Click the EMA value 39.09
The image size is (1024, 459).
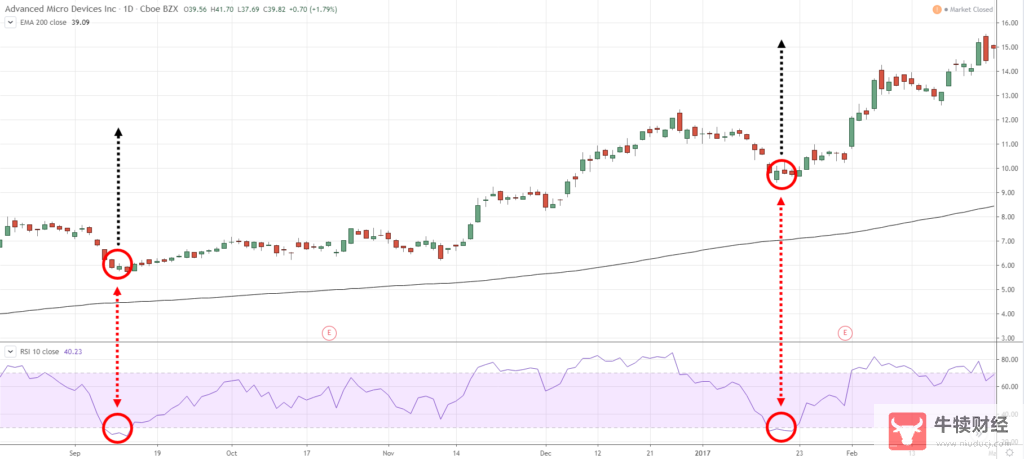coord(80,22)
